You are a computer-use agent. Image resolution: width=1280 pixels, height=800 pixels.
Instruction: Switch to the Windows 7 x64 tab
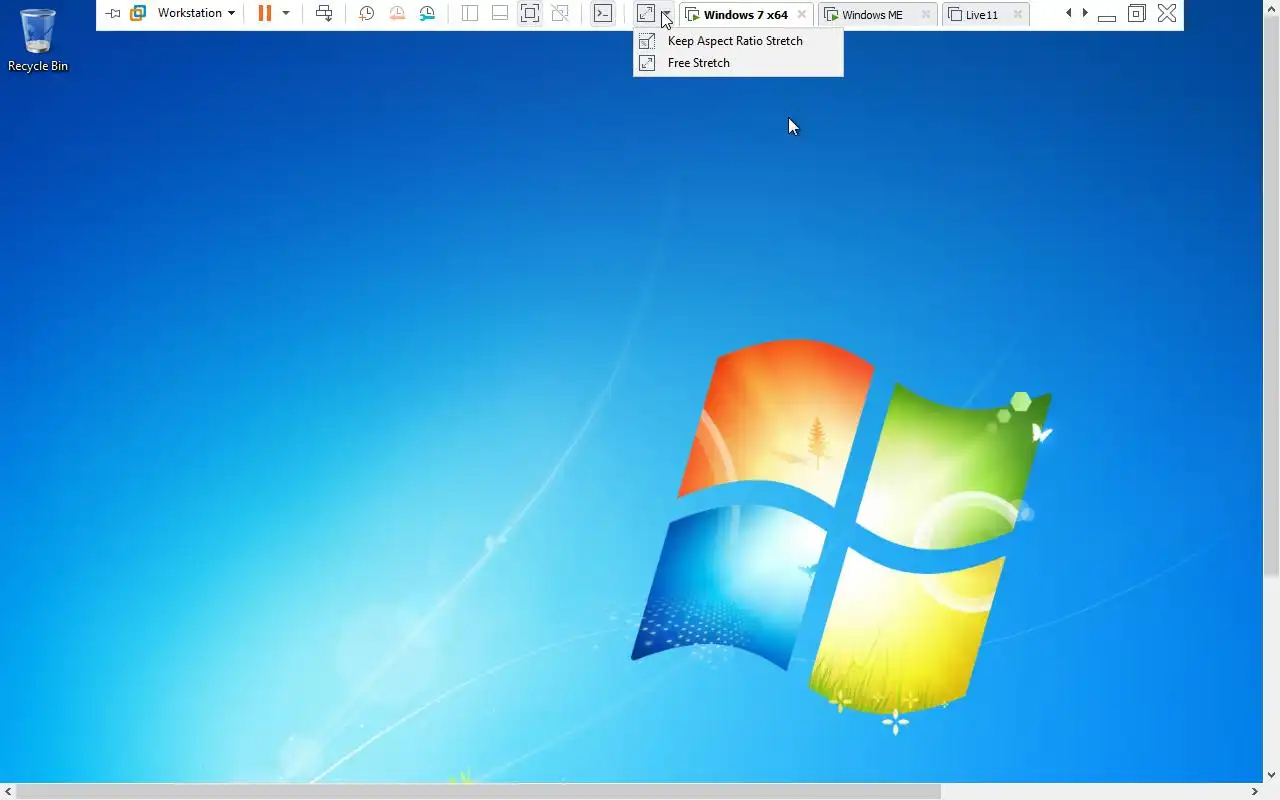tap(745, 15)
